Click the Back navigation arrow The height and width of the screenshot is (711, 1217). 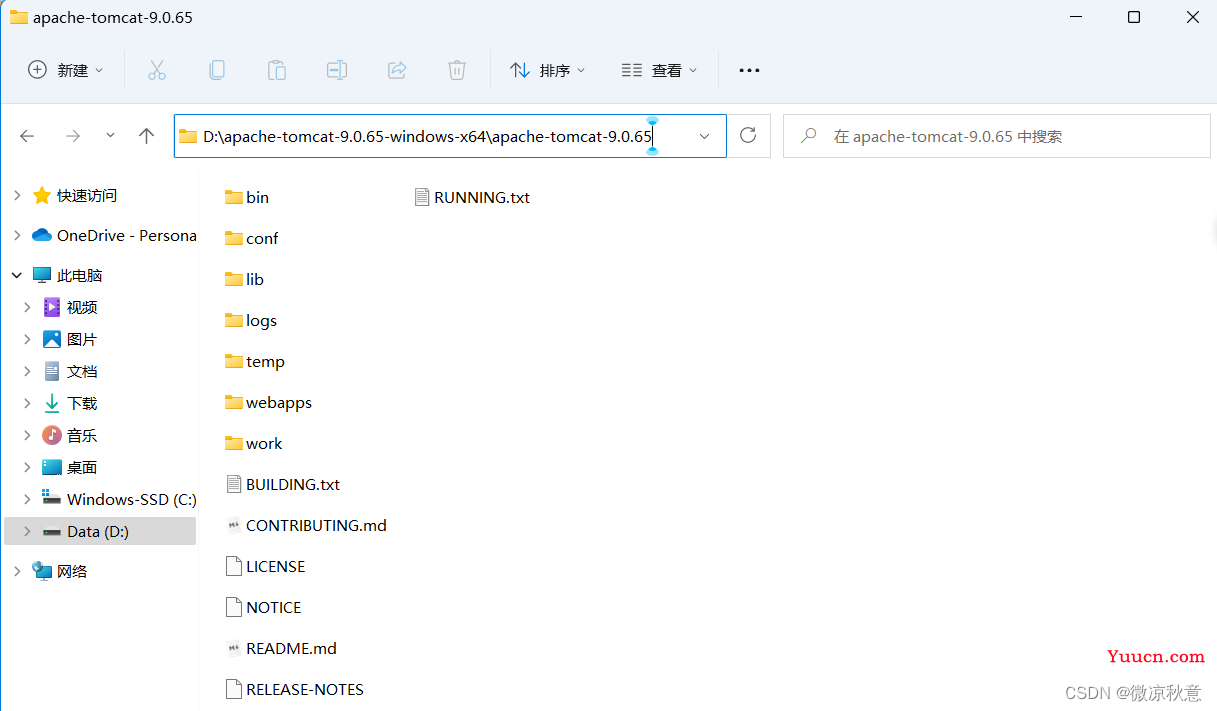(x=27, y=136)
